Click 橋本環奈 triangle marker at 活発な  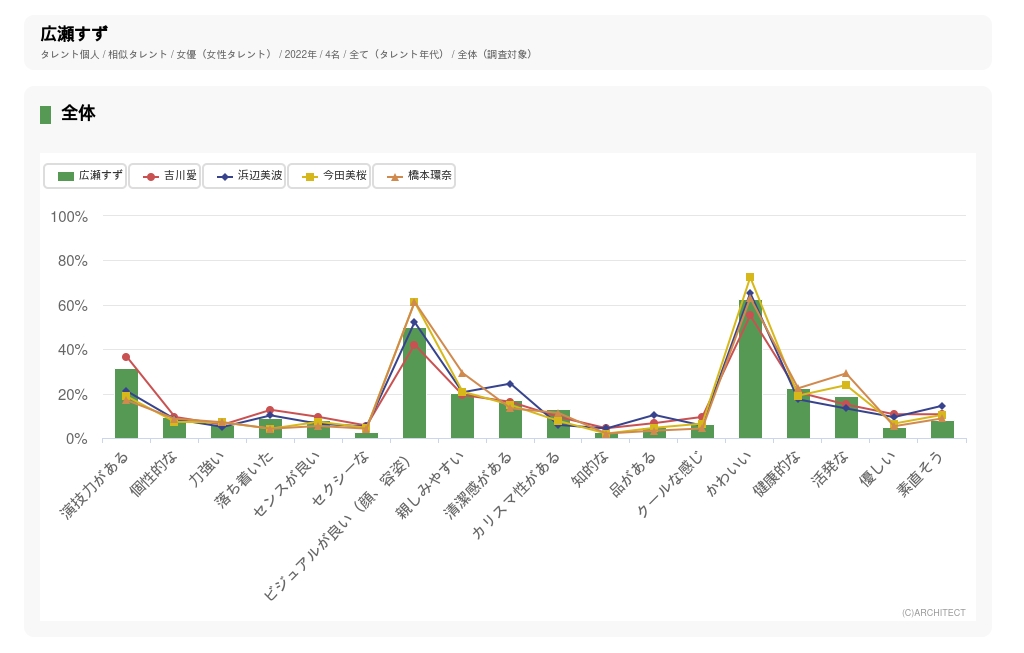point(846,373)
